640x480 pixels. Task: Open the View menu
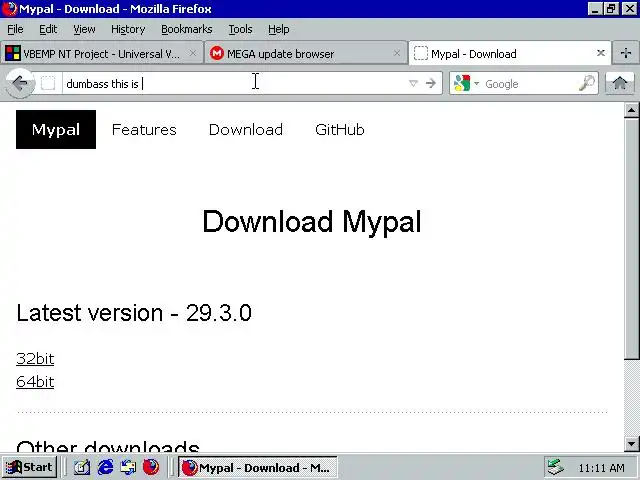point(84,29)
